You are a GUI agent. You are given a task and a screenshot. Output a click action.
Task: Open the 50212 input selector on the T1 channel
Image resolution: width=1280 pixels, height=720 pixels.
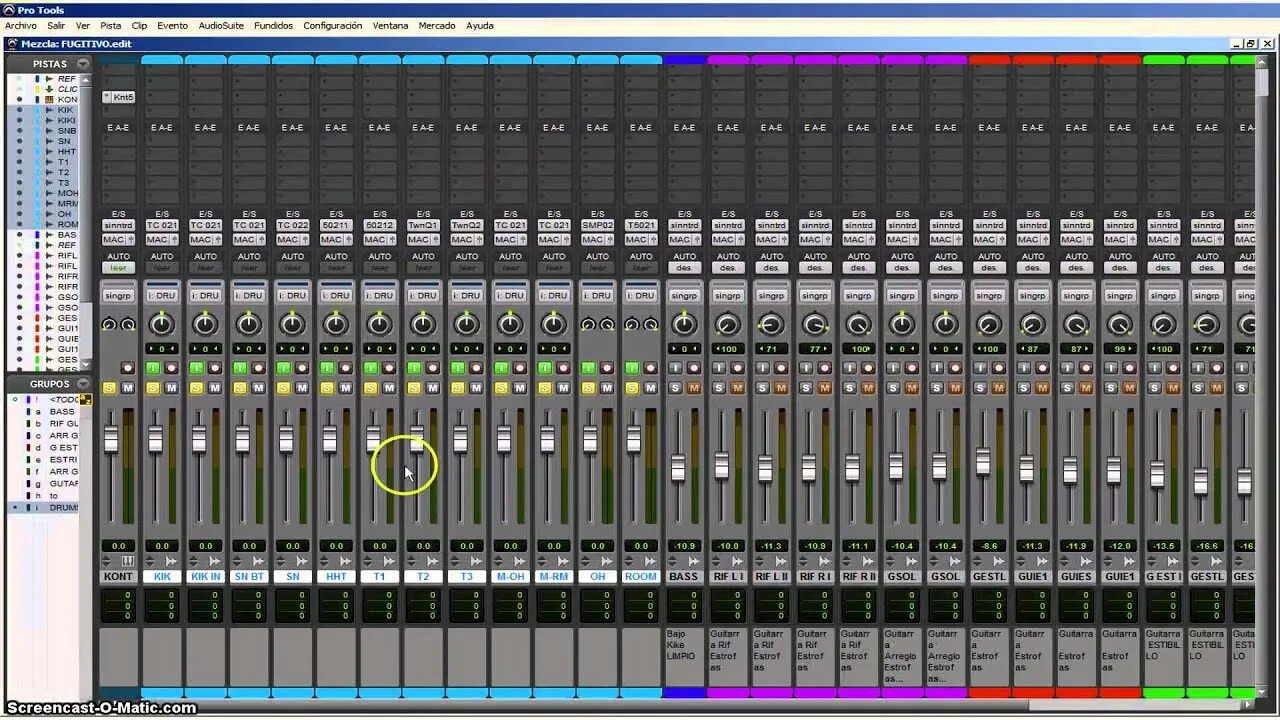(x=379, y=226)
